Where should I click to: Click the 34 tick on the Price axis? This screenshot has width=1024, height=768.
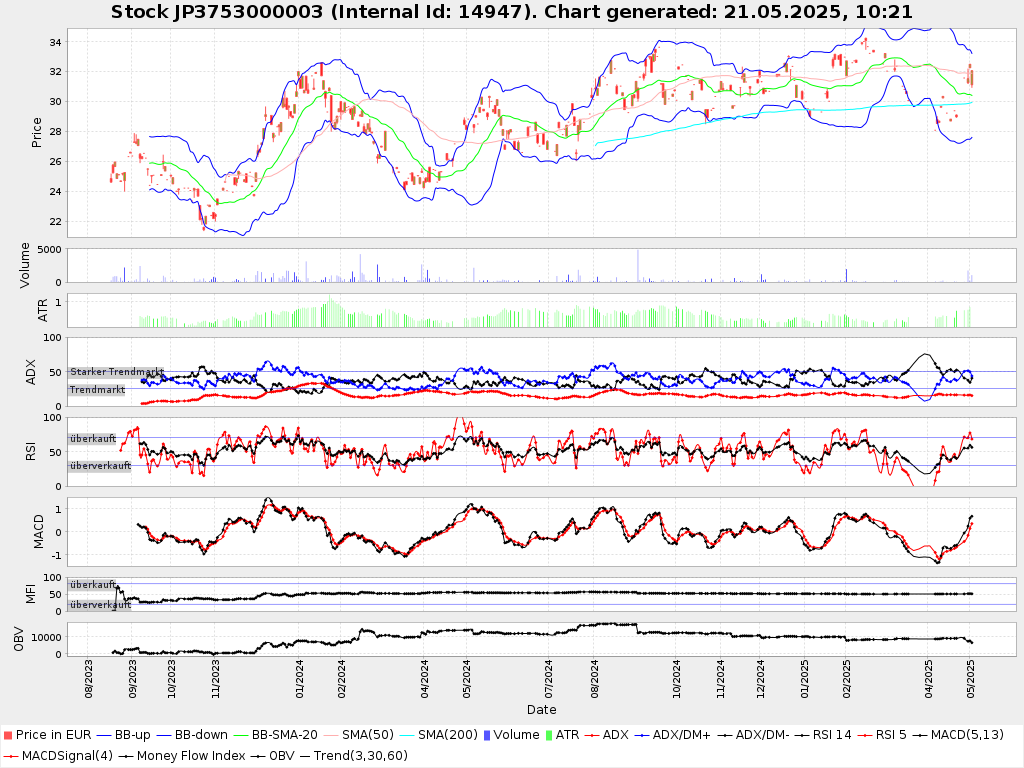55,42
